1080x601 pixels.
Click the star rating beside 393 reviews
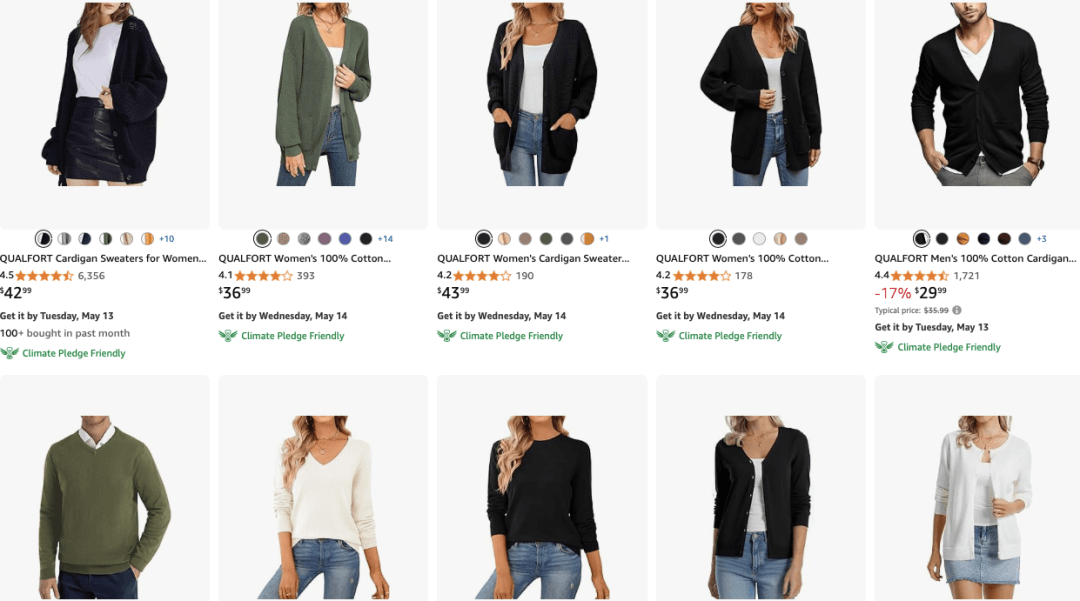click(x=264, y=276)
